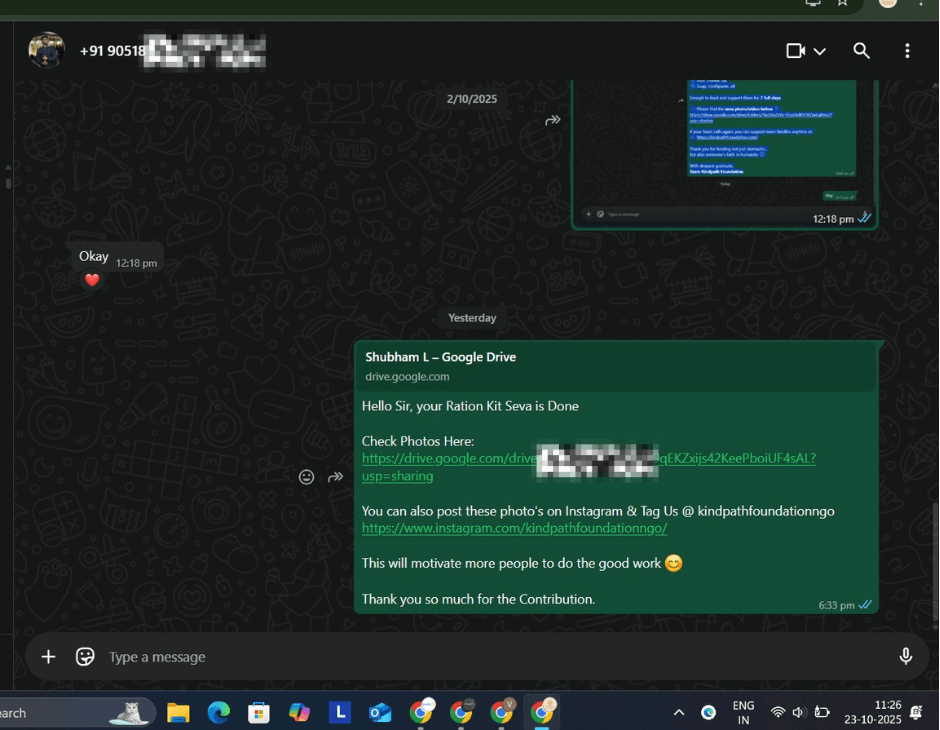Expand the call options chevron
Image resolution: width=940 pixels, height=730 pixels.
coord(820,51)
